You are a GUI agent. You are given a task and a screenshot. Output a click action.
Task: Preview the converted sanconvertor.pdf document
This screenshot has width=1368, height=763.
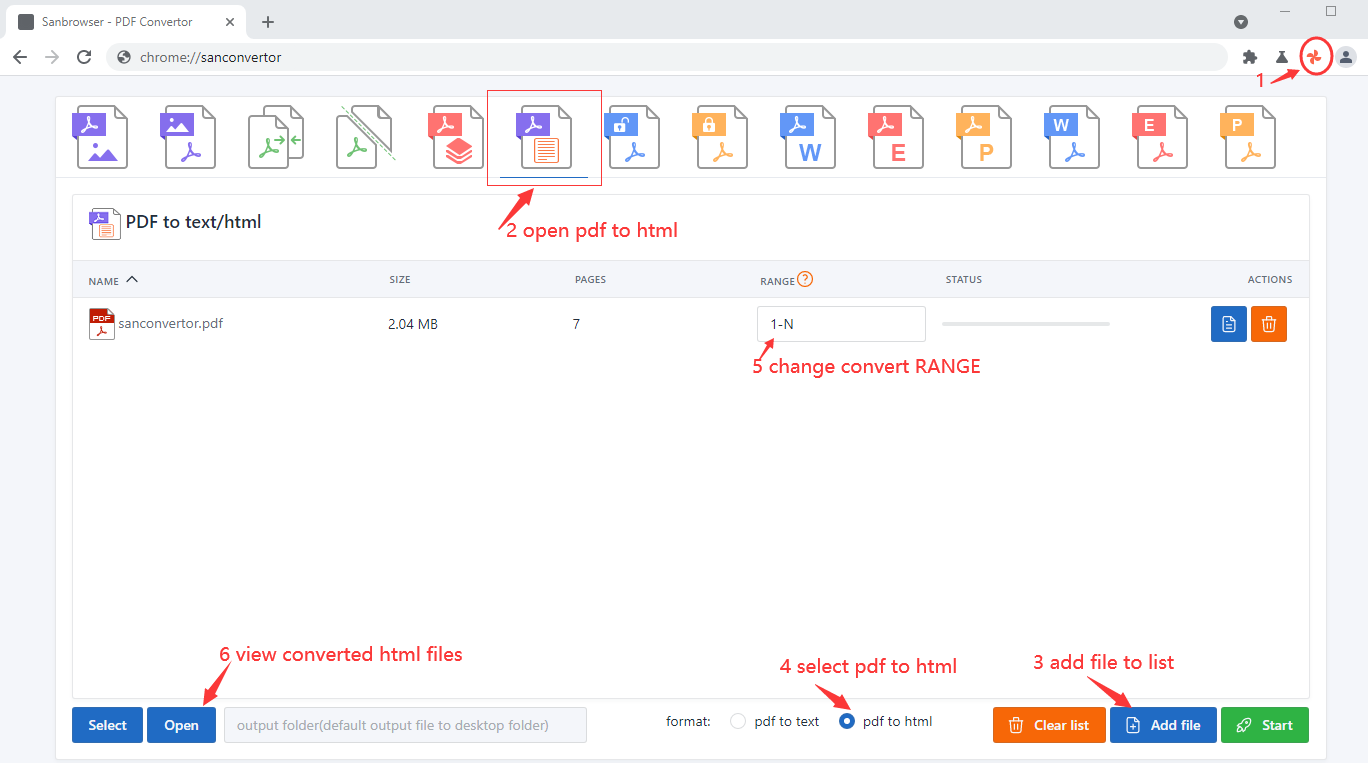1228,323
